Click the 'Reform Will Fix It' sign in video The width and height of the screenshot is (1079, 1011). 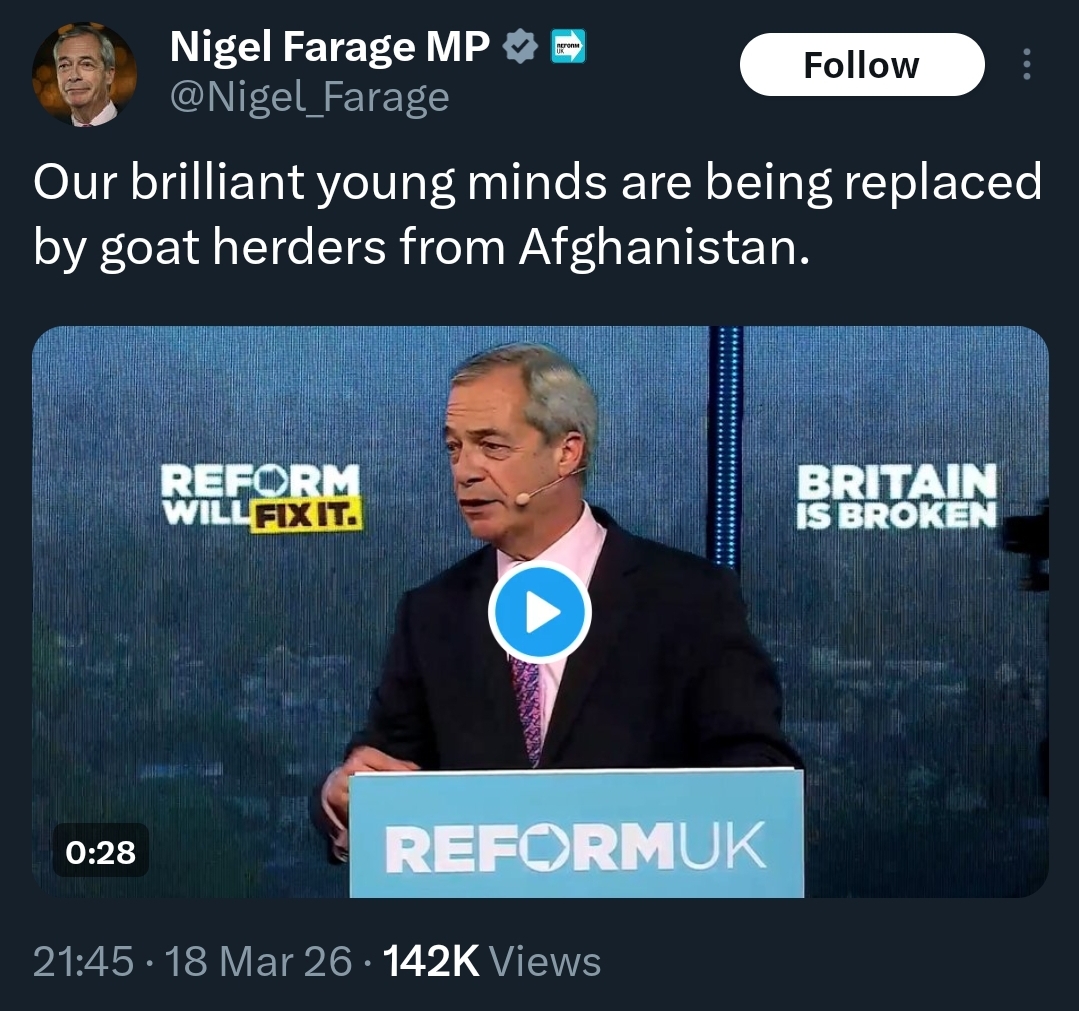click(x=260, y=496)
